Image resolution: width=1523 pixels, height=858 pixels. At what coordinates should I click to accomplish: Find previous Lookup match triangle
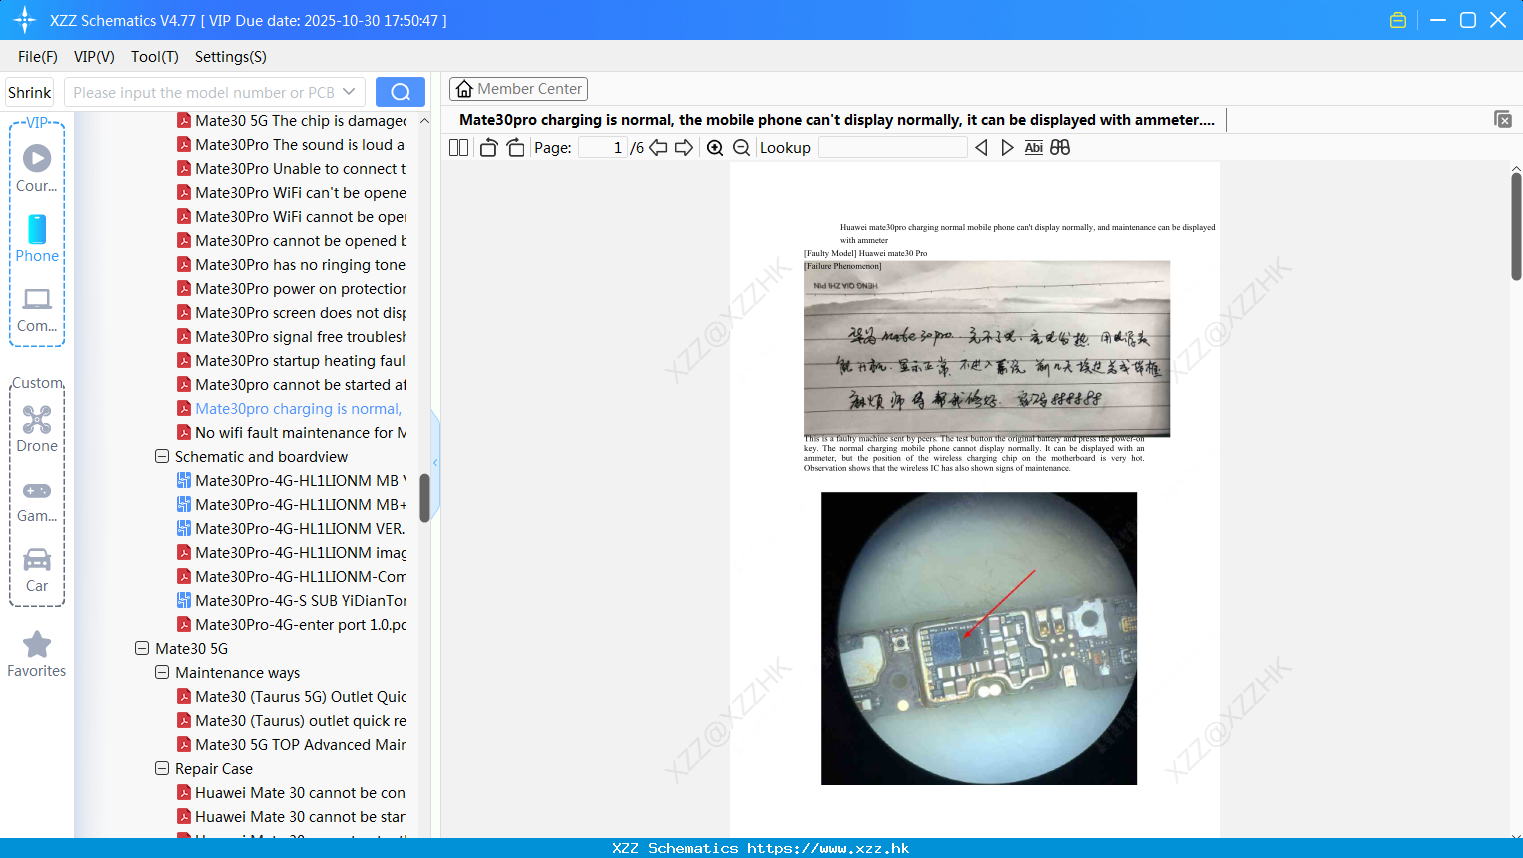pos(981,147)
